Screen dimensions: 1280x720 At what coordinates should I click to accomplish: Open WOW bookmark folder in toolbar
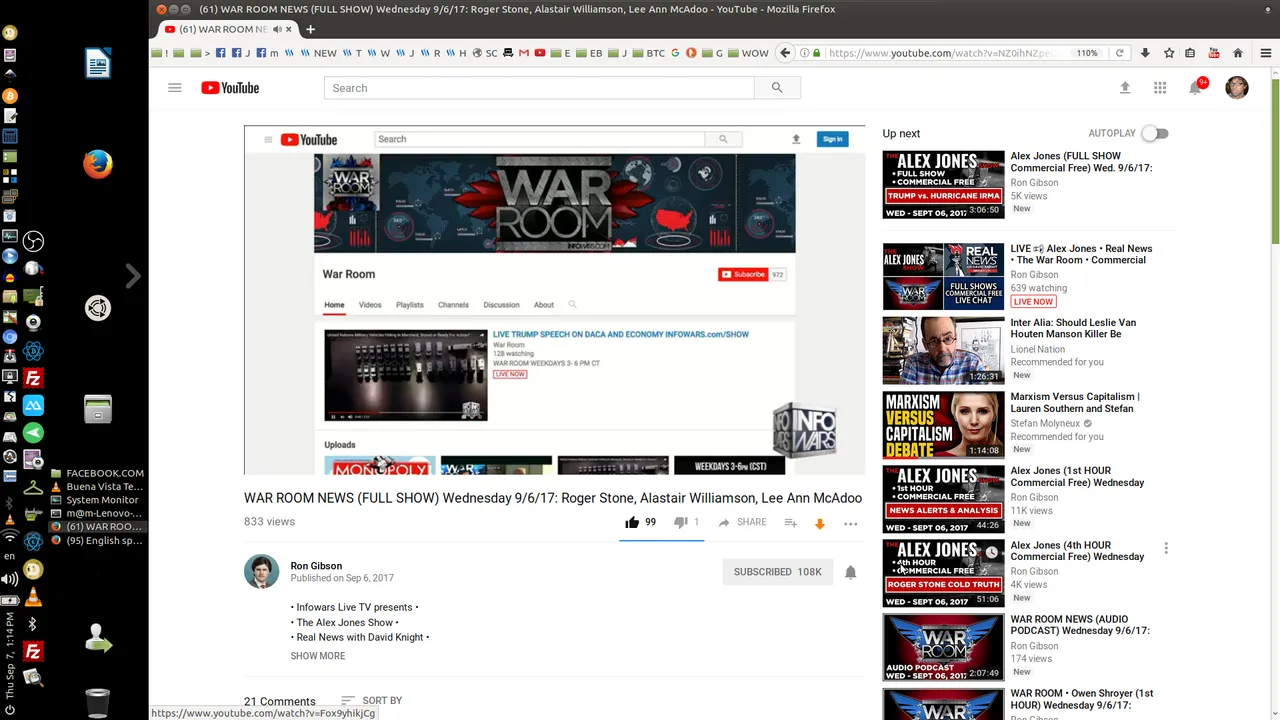click(x=748, y=53)
